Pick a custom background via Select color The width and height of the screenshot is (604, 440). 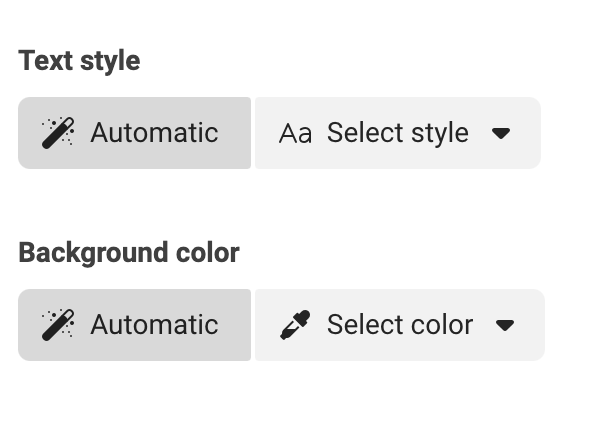click(400, 325)
